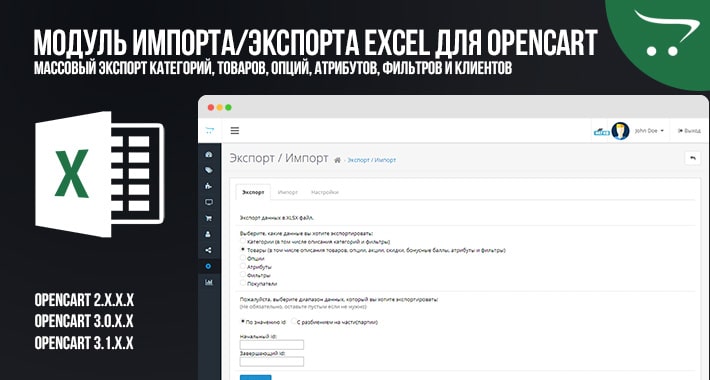Click the Экспорт / Импорт page heading
The image size is (710, 380).
pos(278,159)
